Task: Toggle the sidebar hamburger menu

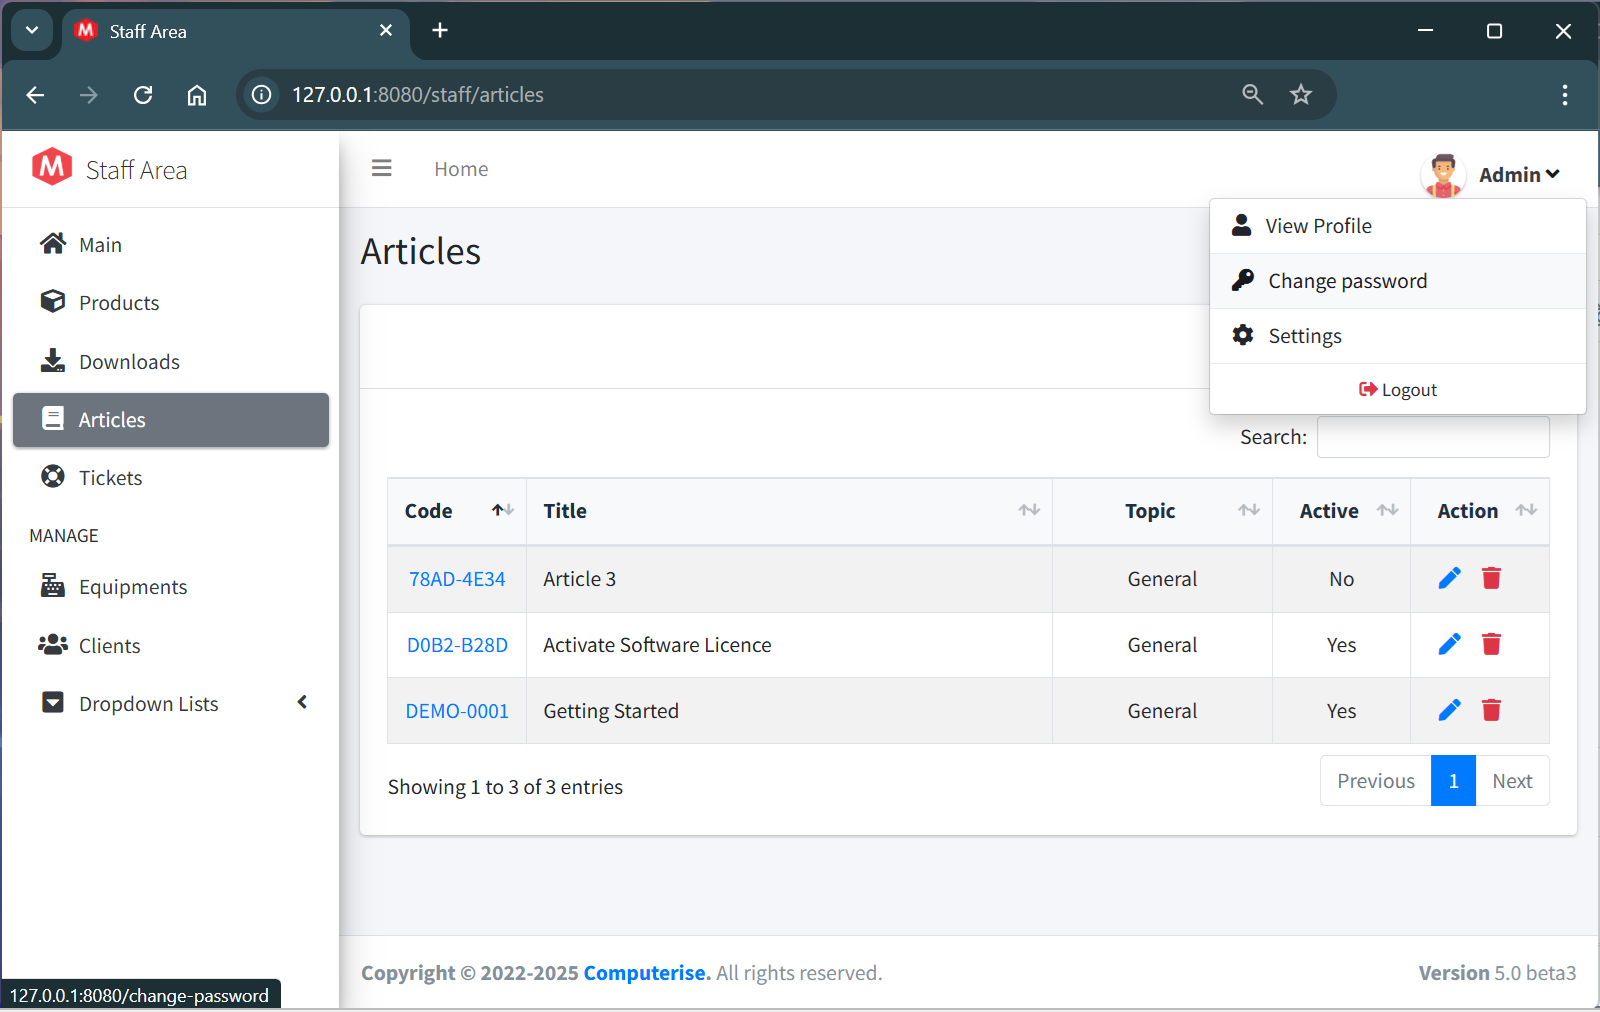Action: click(x=381, y=168)
